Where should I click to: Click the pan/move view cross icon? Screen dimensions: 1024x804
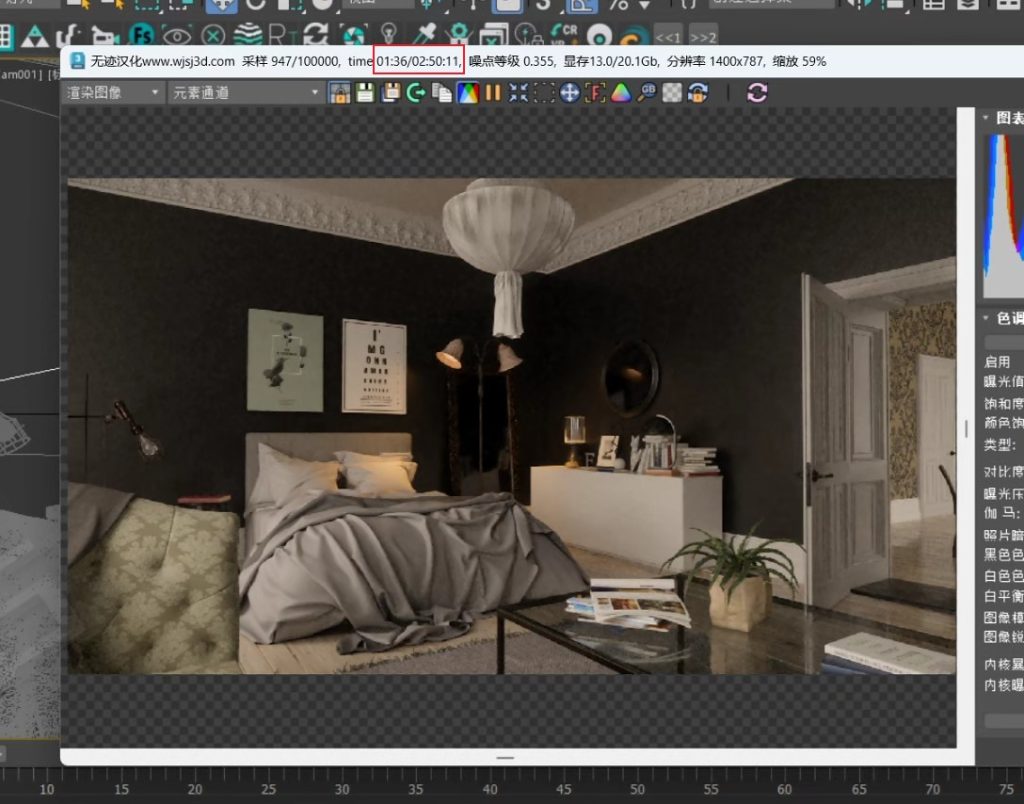click(x=570, y=93)
